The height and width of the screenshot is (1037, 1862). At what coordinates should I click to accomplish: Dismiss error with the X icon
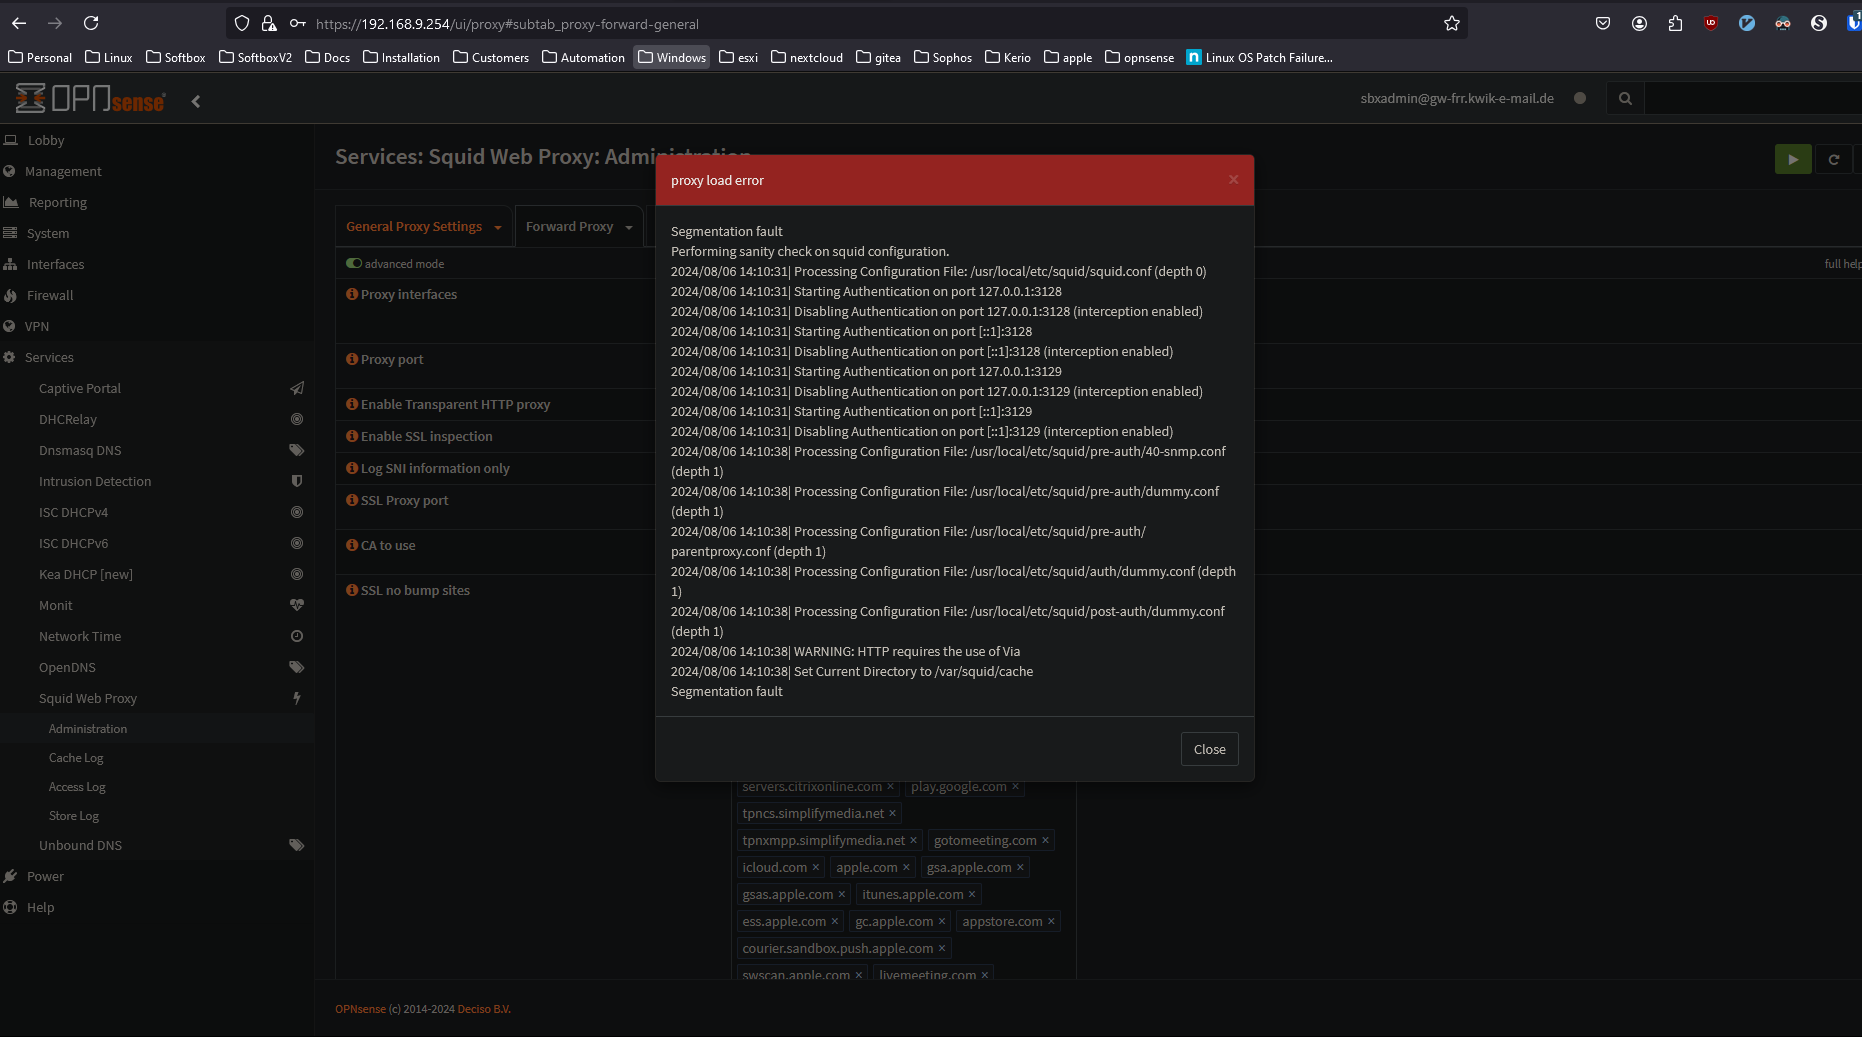point(1233,180)
